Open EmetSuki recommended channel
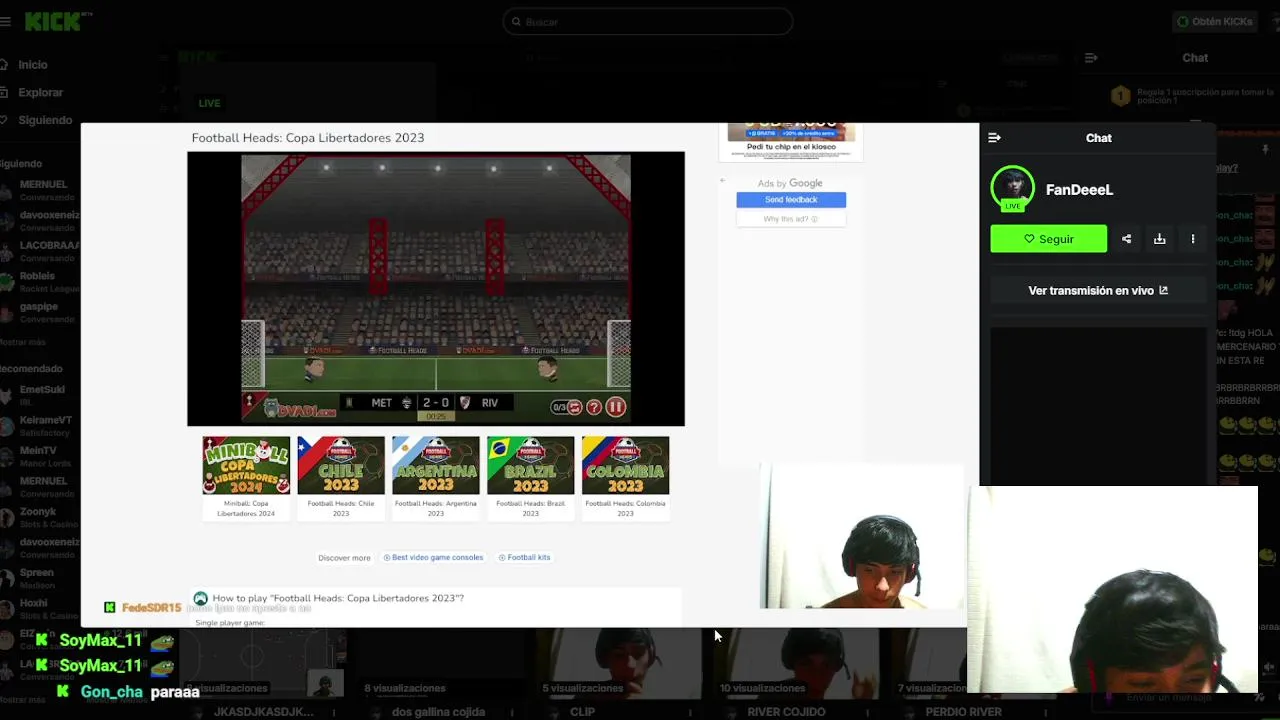Viewport: 1280px width, 720px height. pos(40,395)
